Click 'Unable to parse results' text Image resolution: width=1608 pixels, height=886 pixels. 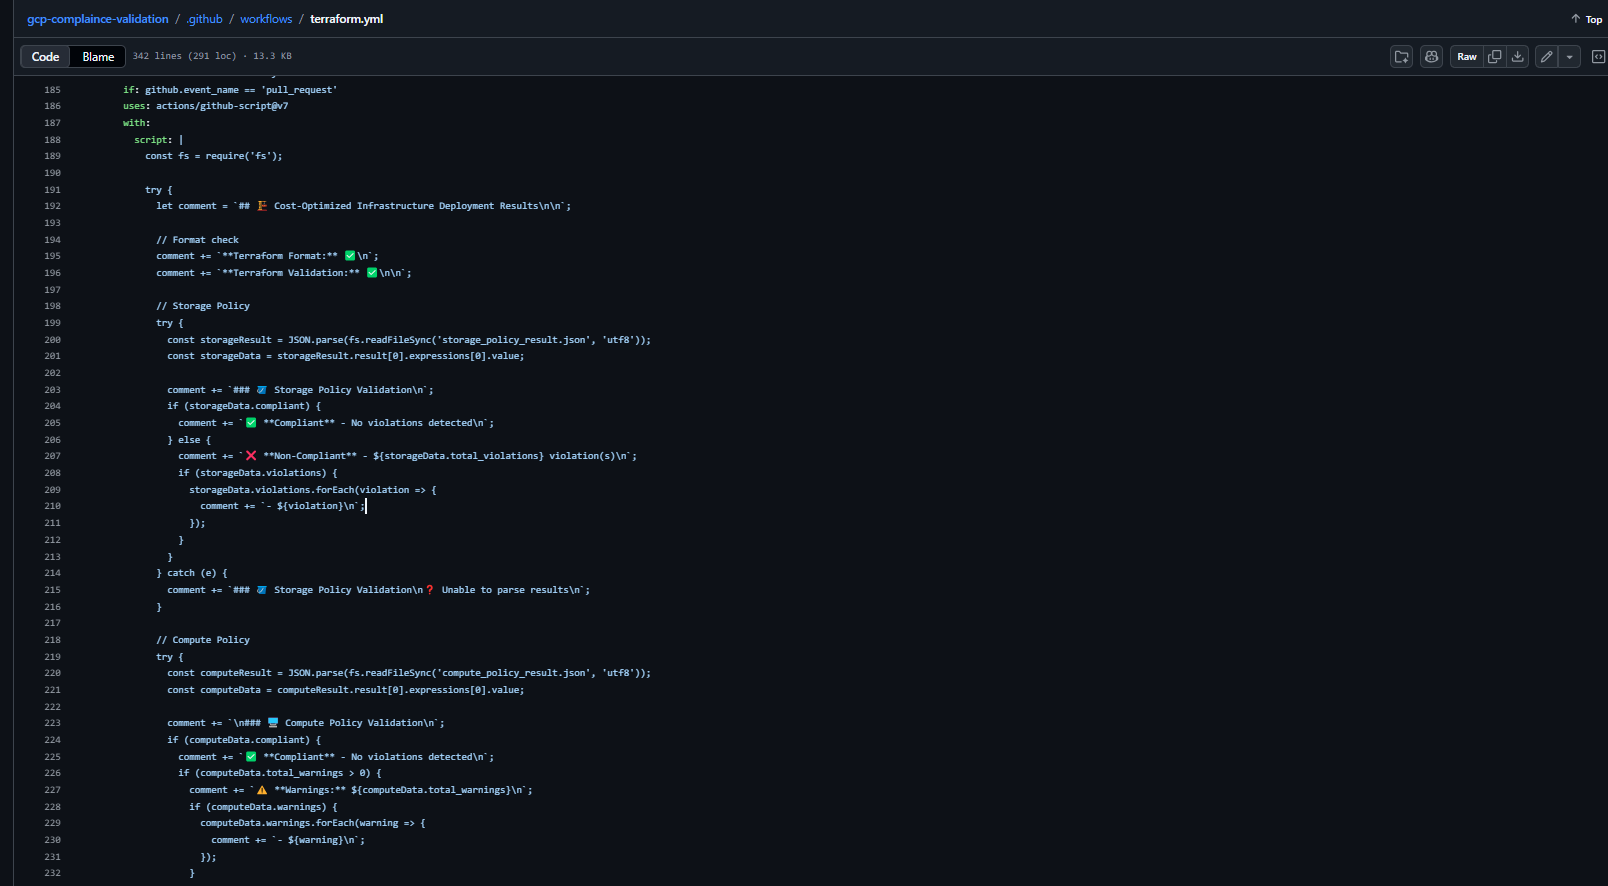[x=507, y=590]
